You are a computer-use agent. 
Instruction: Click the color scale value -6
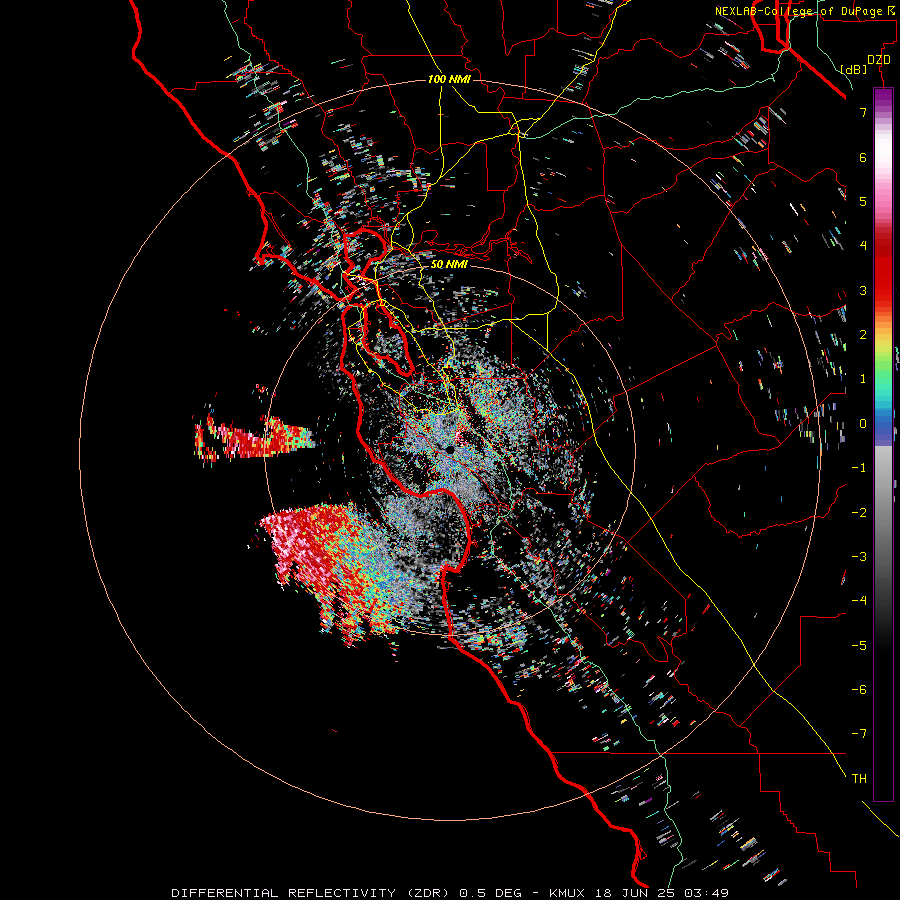point(859,690)
